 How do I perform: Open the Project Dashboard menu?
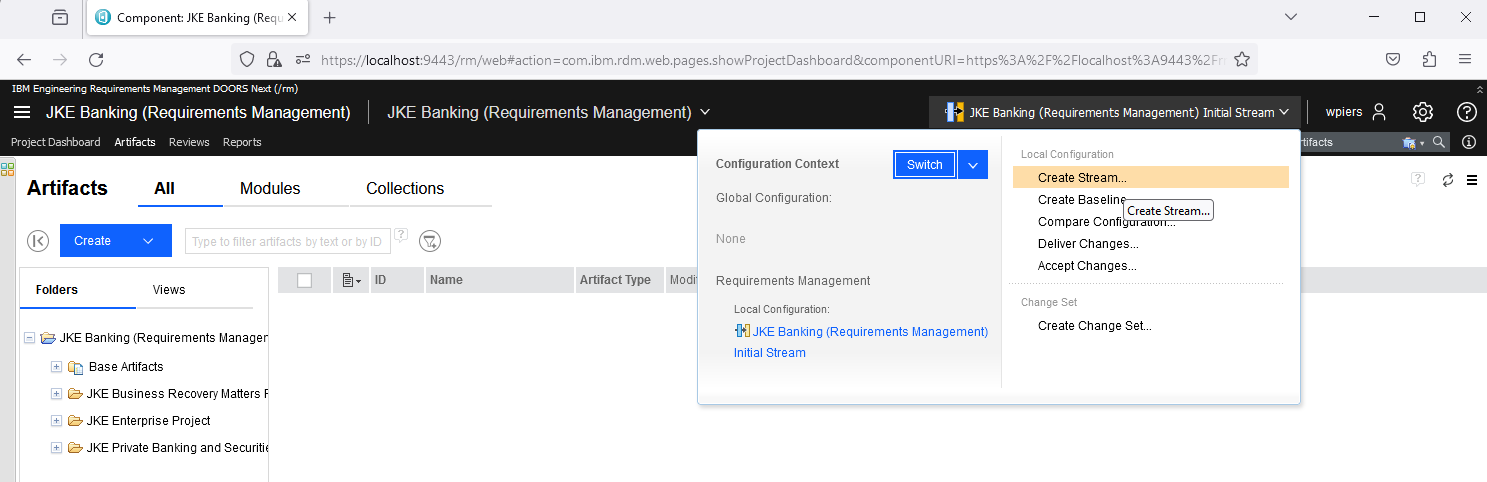pos(56,142)
